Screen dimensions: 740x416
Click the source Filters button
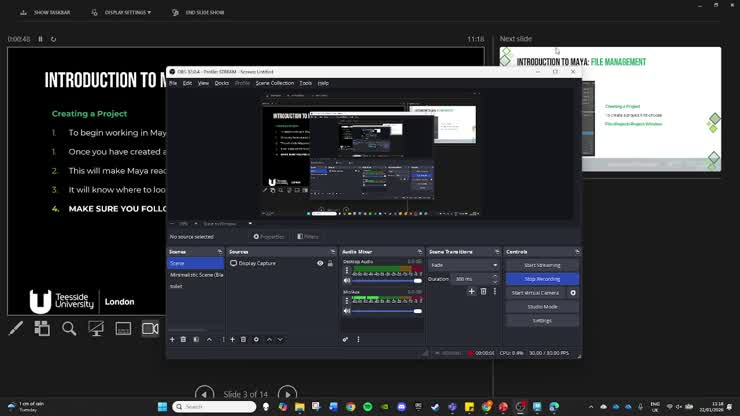pyautogui.click(x=308, y=237)
